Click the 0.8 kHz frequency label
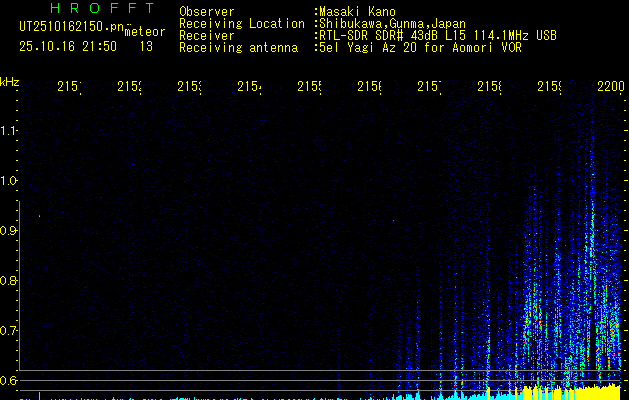 coord(8,280)
